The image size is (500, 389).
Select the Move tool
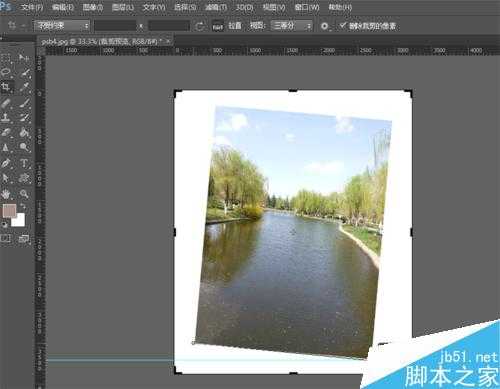pos(24,58)
